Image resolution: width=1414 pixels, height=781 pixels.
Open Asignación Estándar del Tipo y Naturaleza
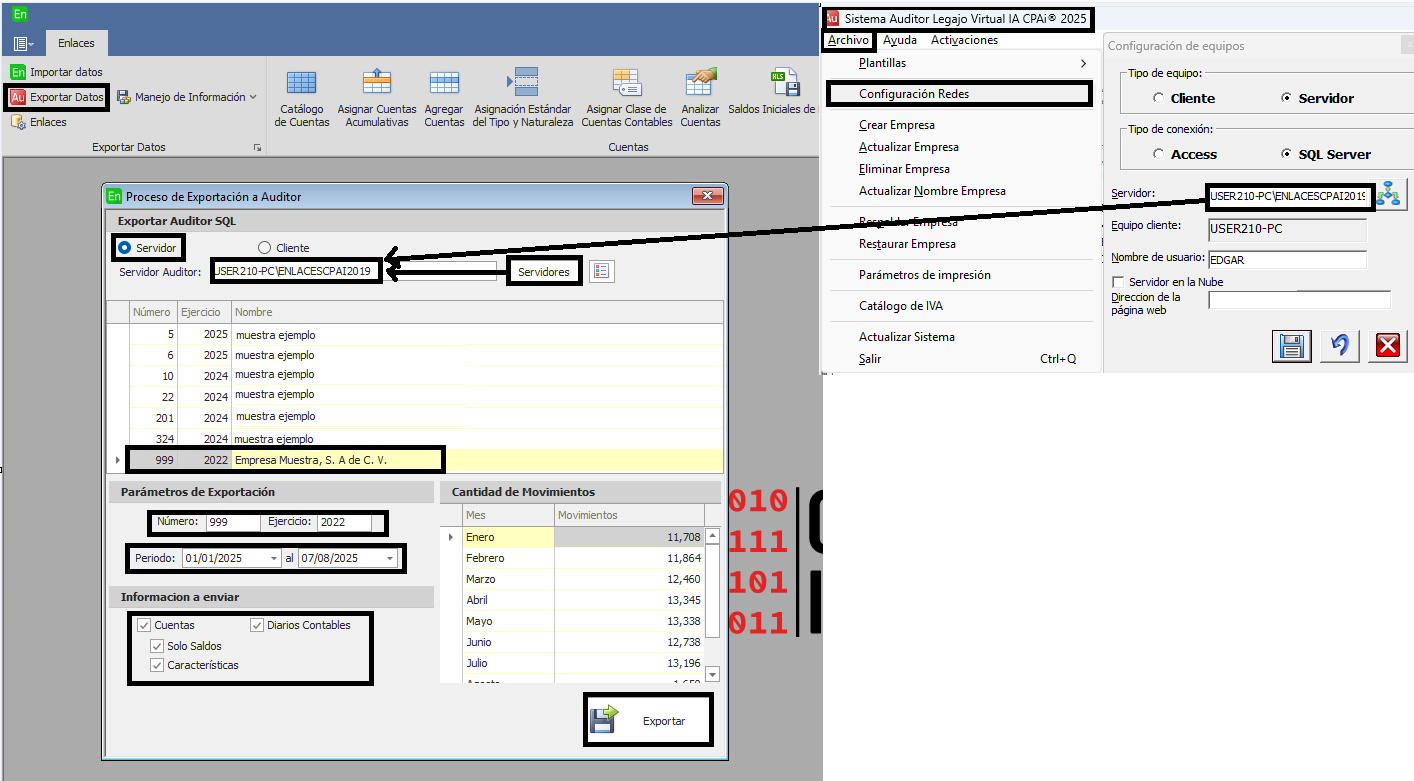pyautogui.click(x=523, y=99)
